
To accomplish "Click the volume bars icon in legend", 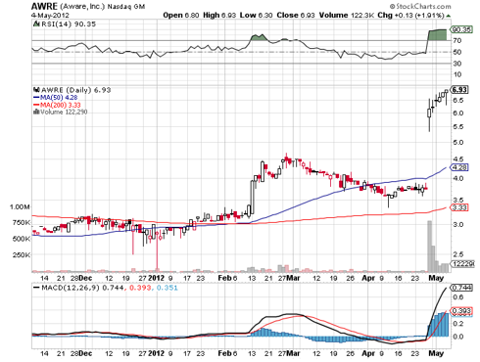I will coord(36,112).
